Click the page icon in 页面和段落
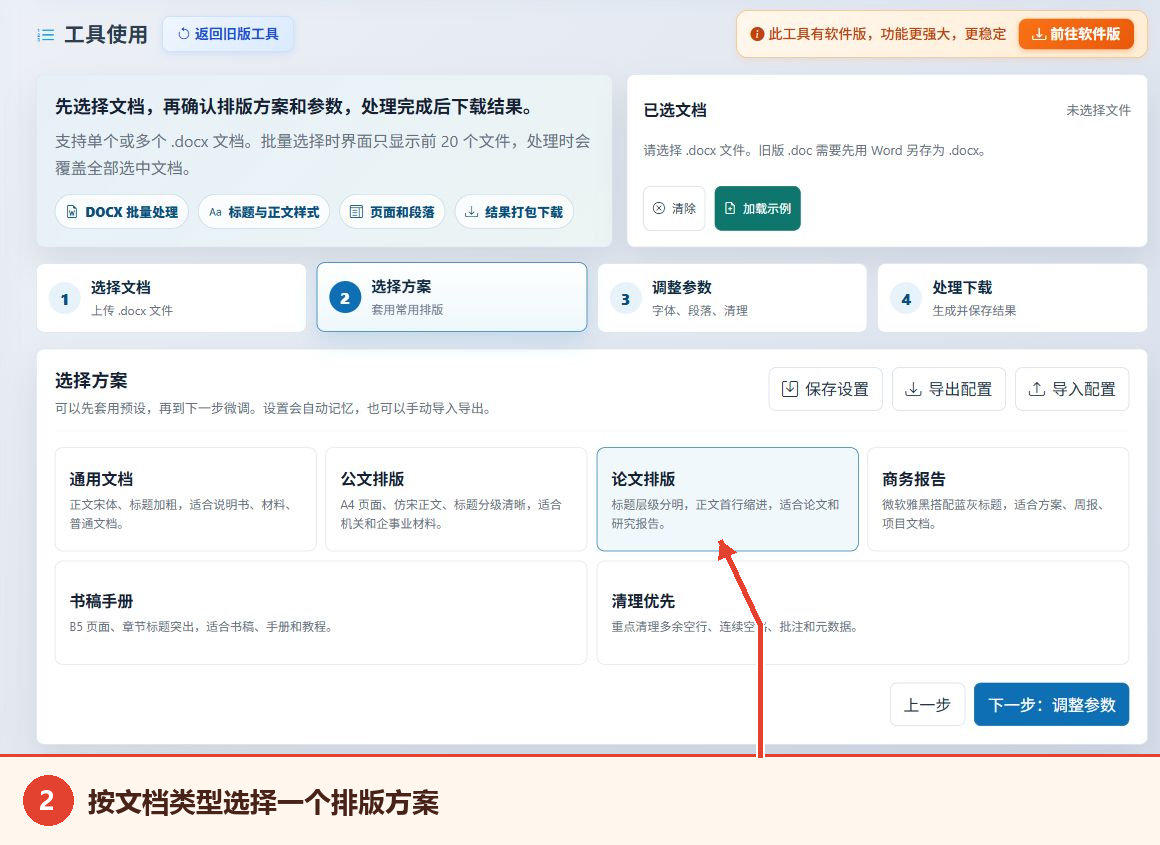Image resolution: width=1160 pixels, height=845 pixels. (356, 212)
